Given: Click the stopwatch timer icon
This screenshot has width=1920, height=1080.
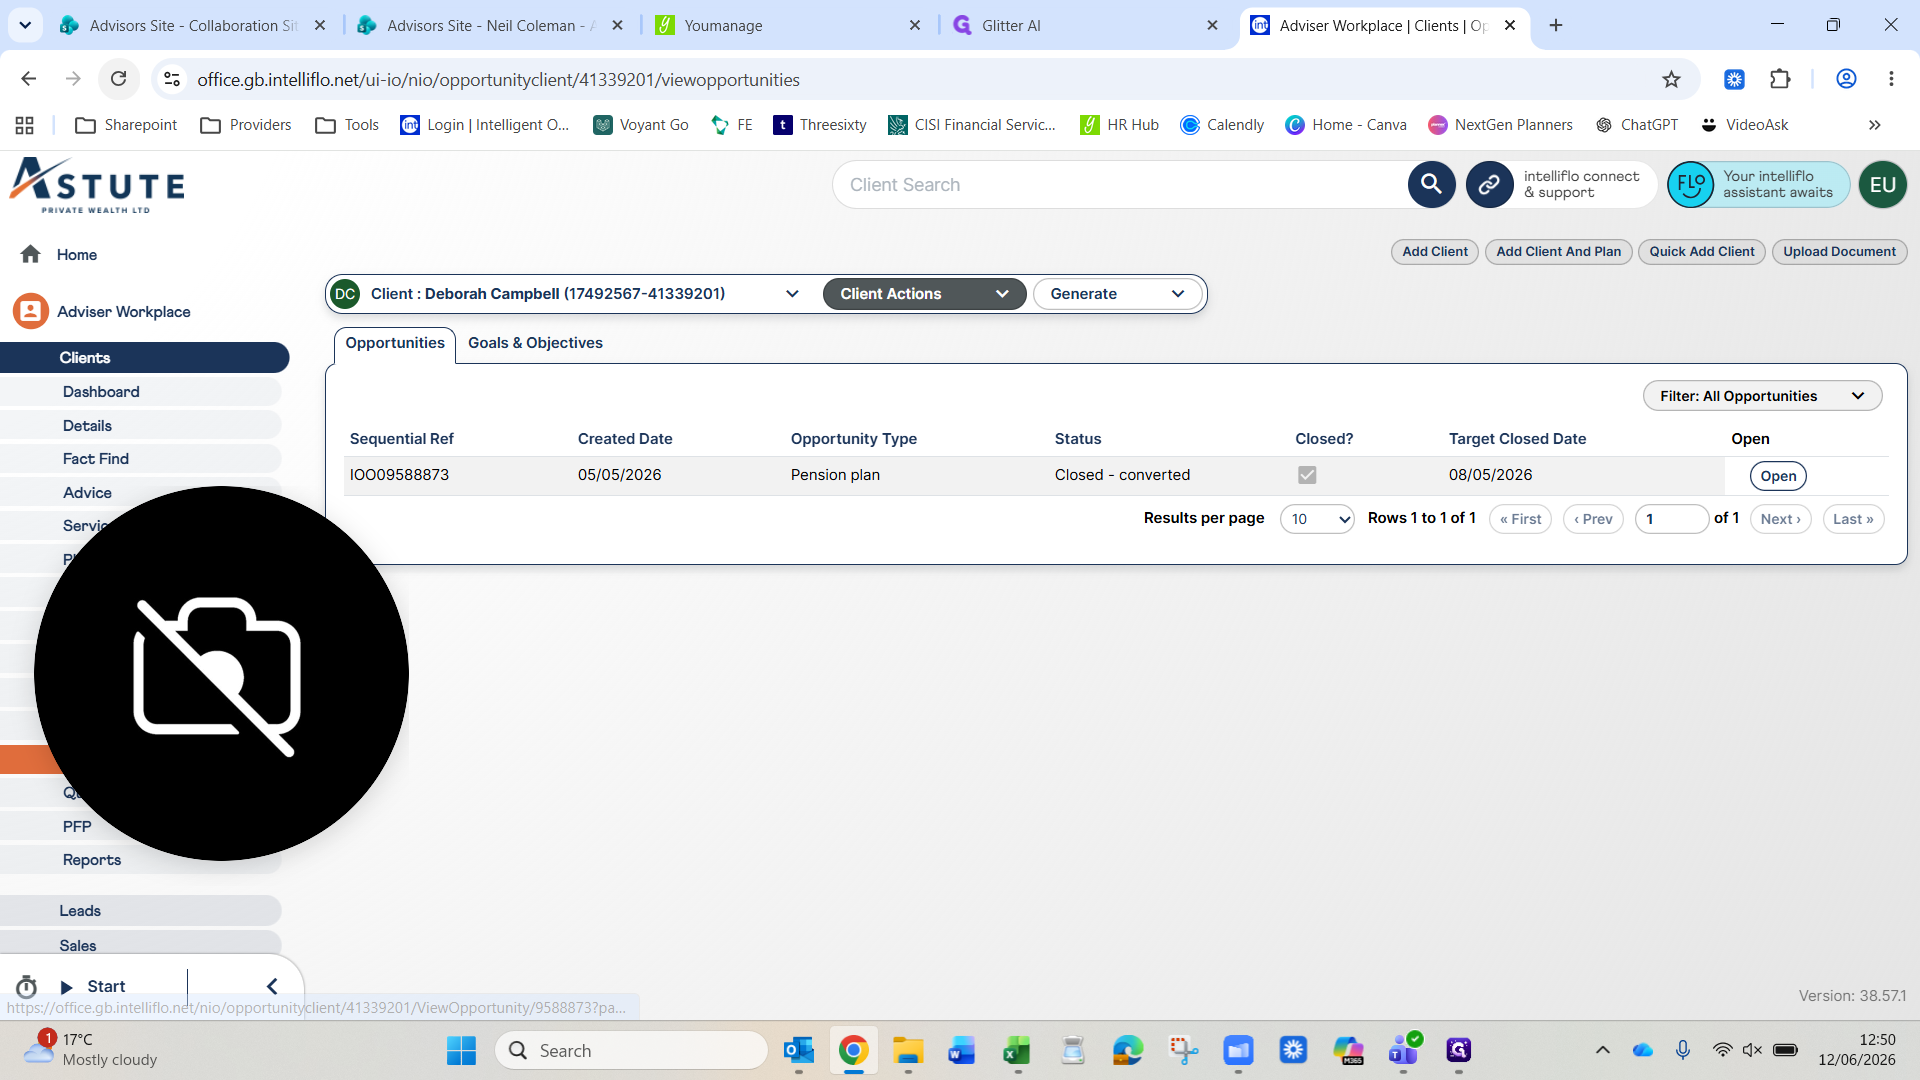Looking at the screenshot, I should (x=27, y=987).
